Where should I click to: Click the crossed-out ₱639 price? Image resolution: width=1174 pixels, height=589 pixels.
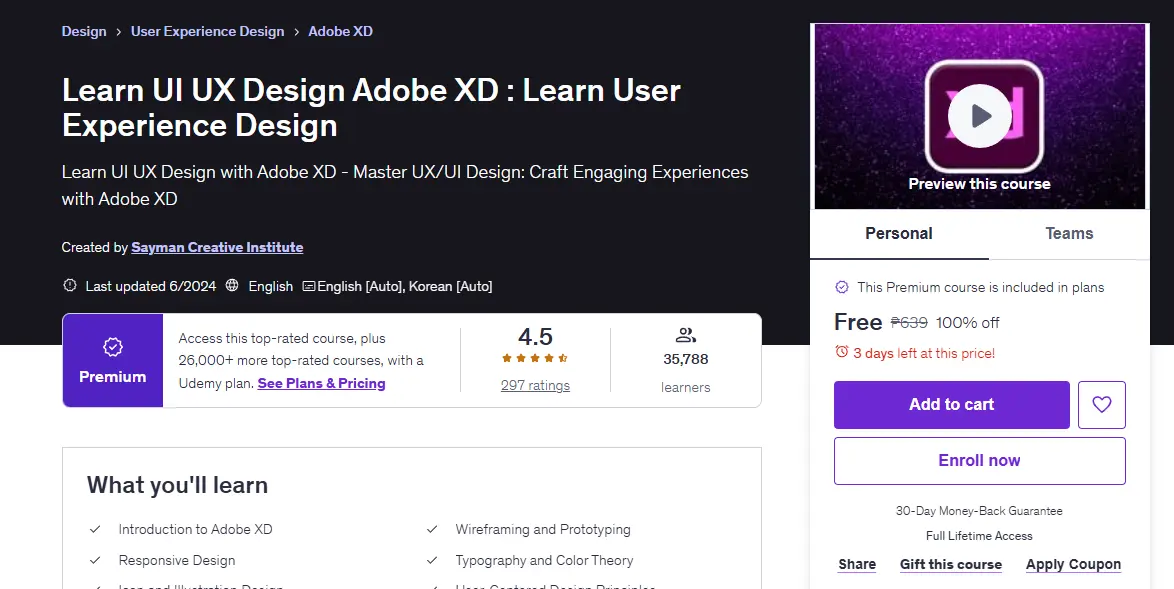tap(909, 323)
